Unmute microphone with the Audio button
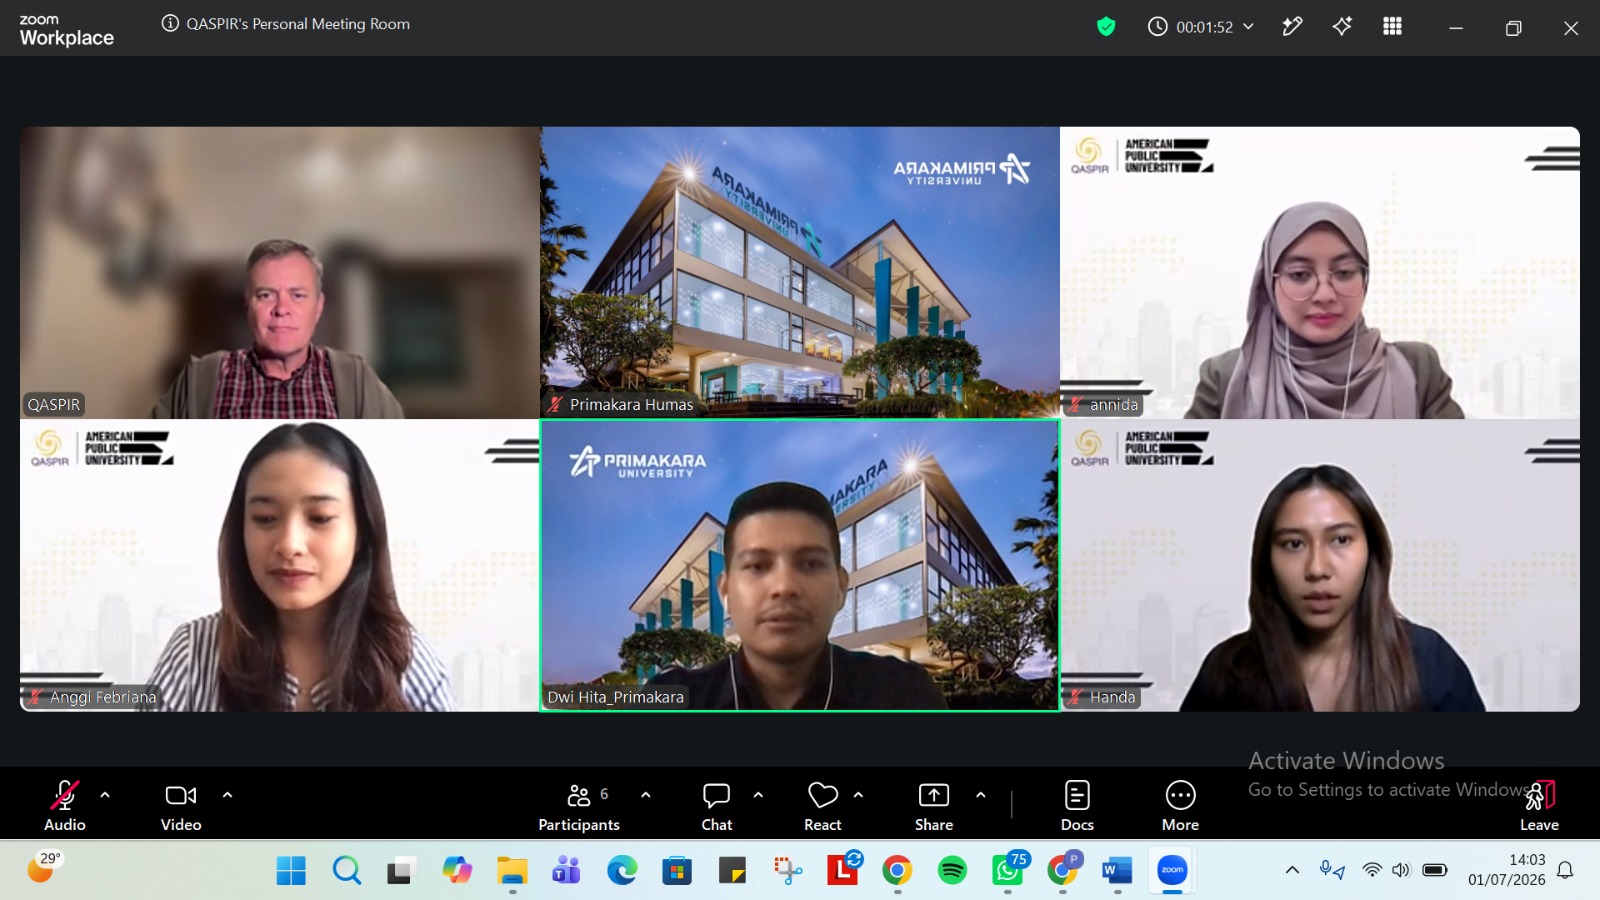This screenshot has height=900, width=1600. click(65, 805)
